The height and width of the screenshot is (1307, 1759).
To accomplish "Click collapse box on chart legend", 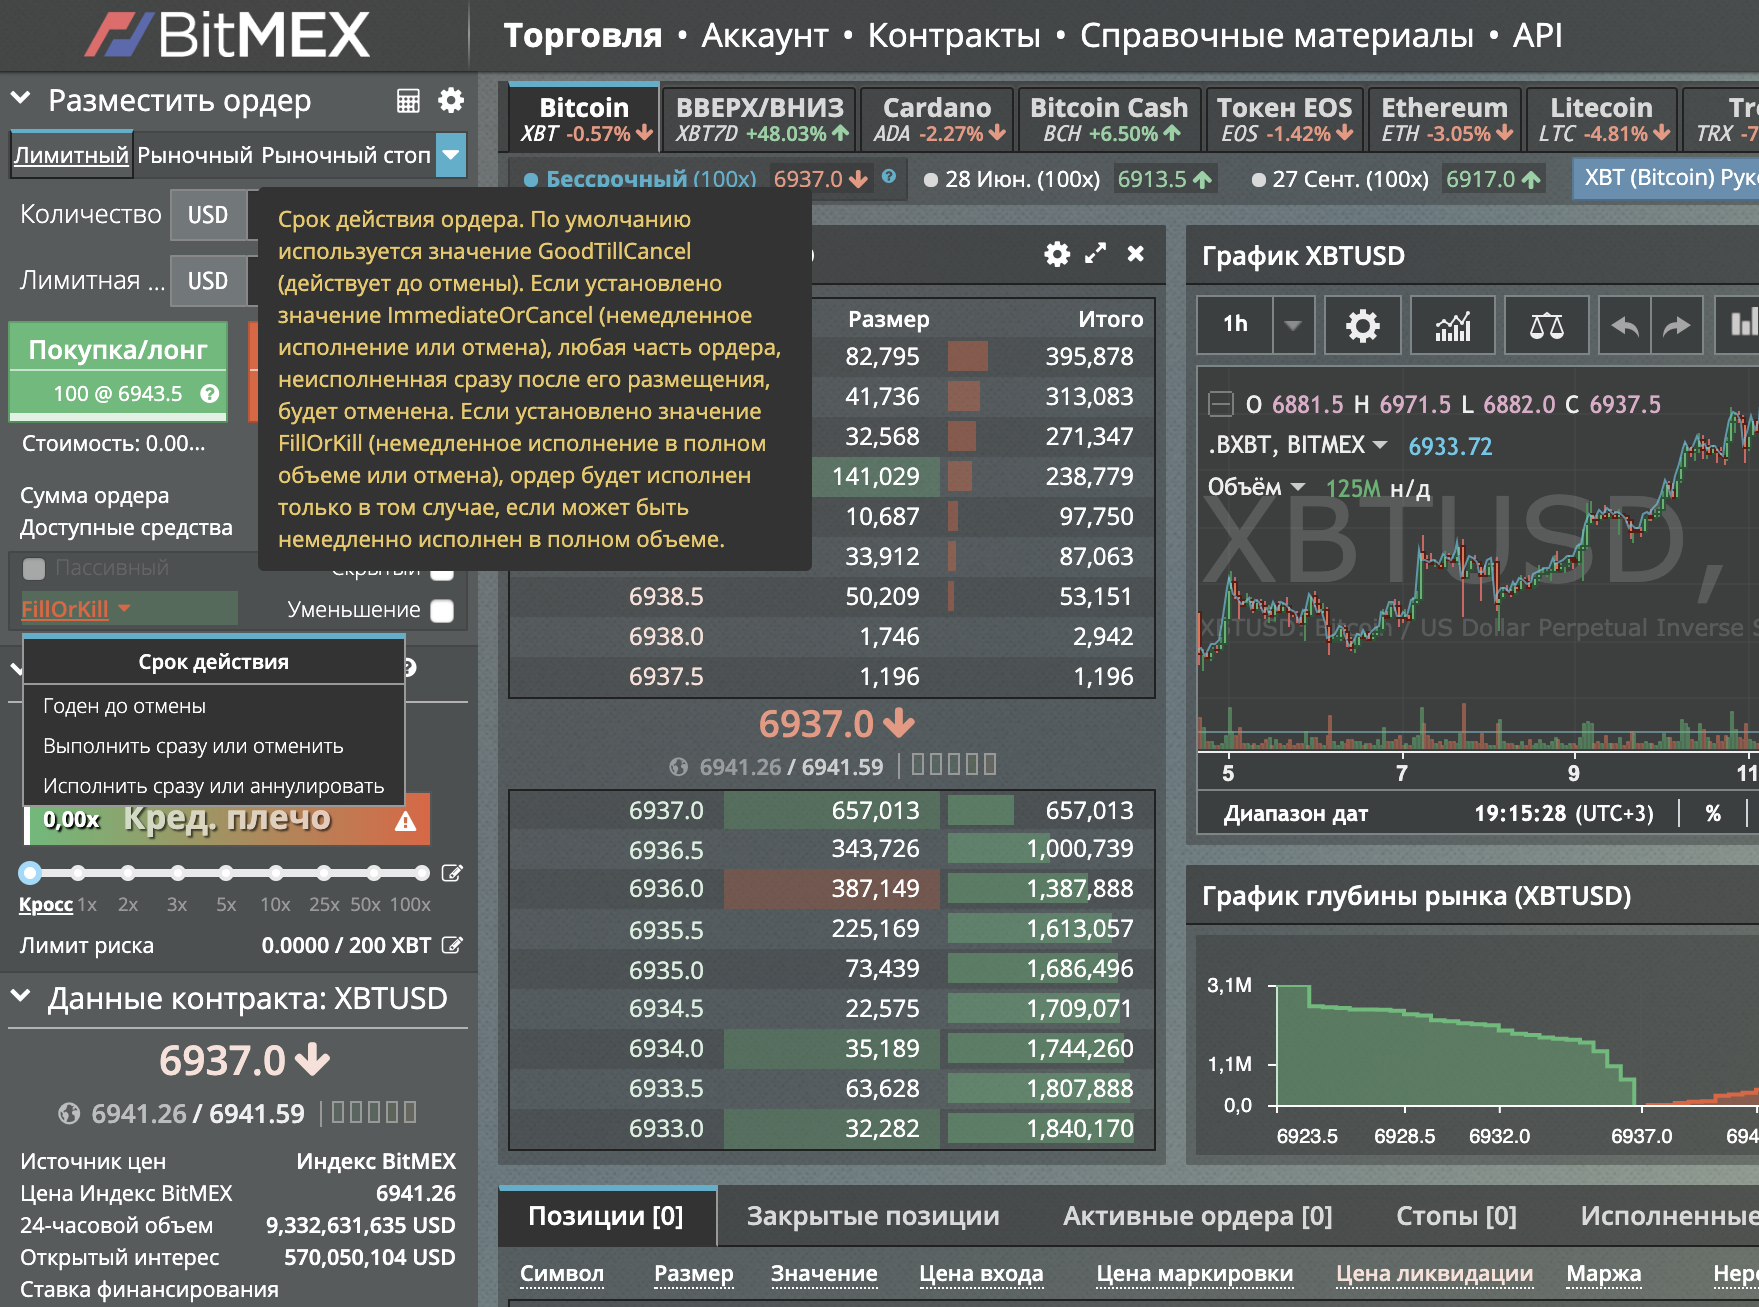I will 1221,404.
